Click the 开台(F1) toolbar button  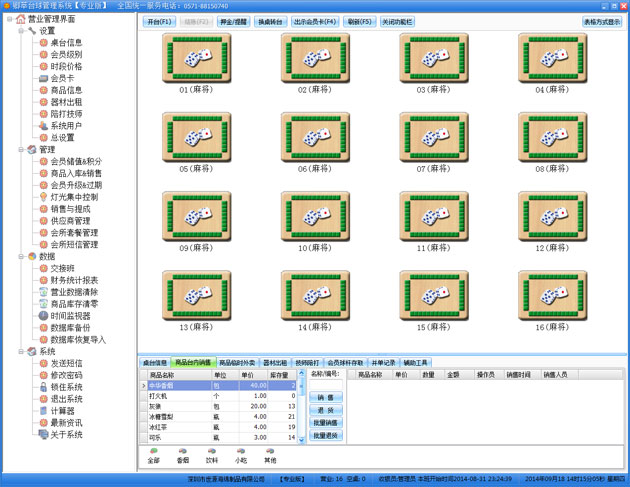pos(159,21)
